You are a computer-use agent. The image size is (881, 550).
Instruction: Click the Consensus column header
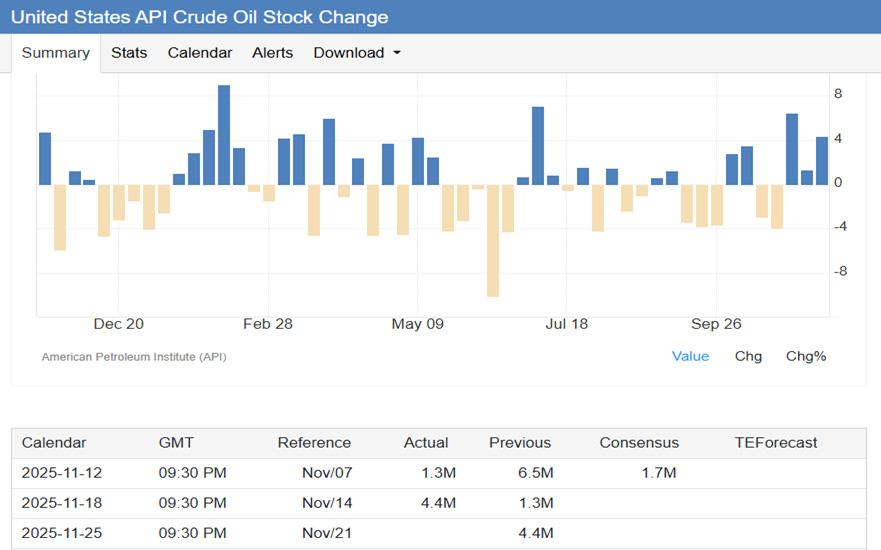639,442
